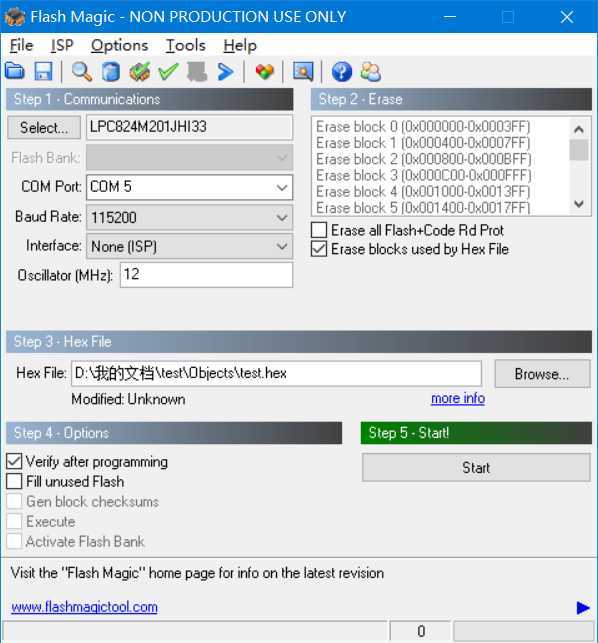
Task: Uncheck Verify after programming
Action: point(14,461)
